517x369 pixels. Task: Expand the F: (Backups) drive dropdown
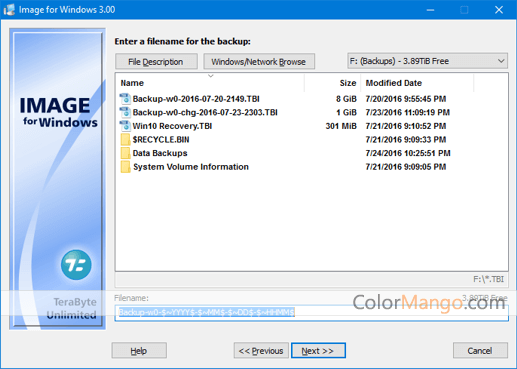[x=428, y=61]
